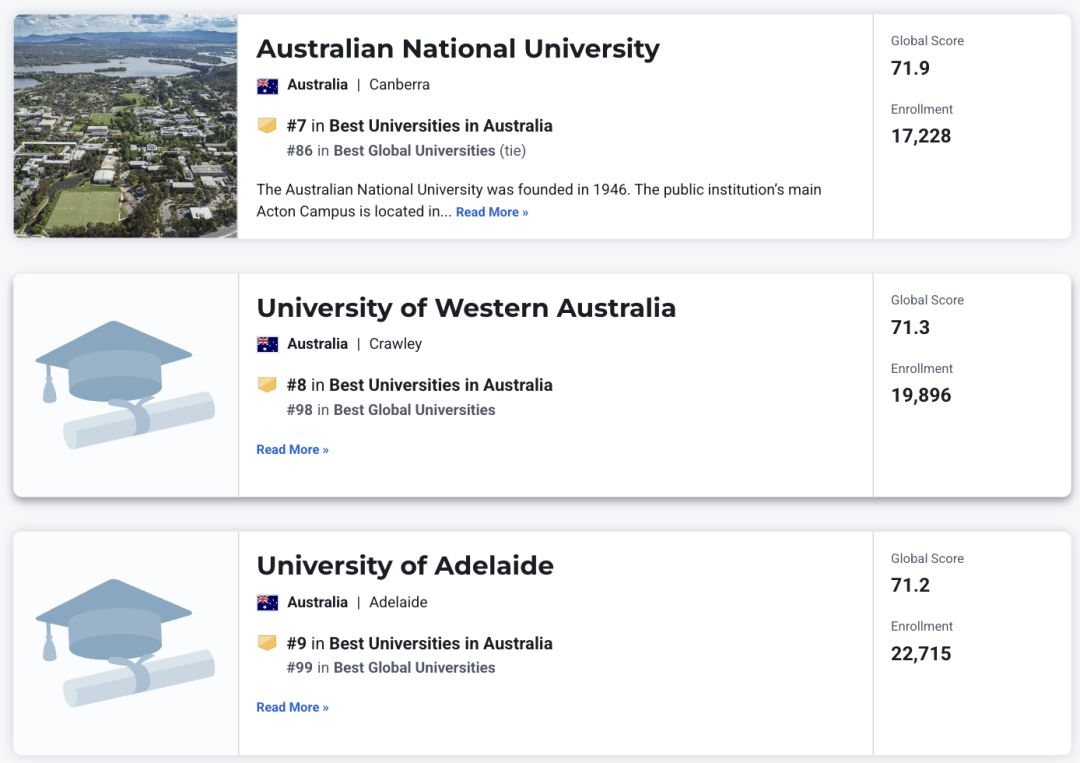Click the Global Score value 71.3
This screenshot has width=1080, height=763.
(910, 327)
